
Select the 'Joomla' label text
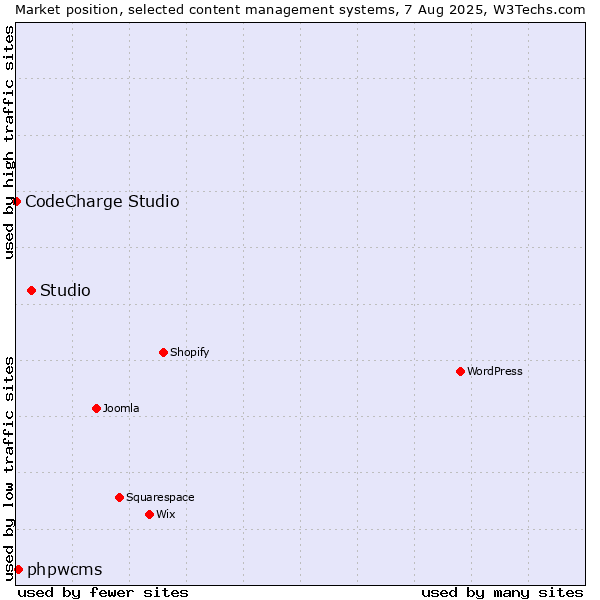pyautogui.click(x=121, y=408)
